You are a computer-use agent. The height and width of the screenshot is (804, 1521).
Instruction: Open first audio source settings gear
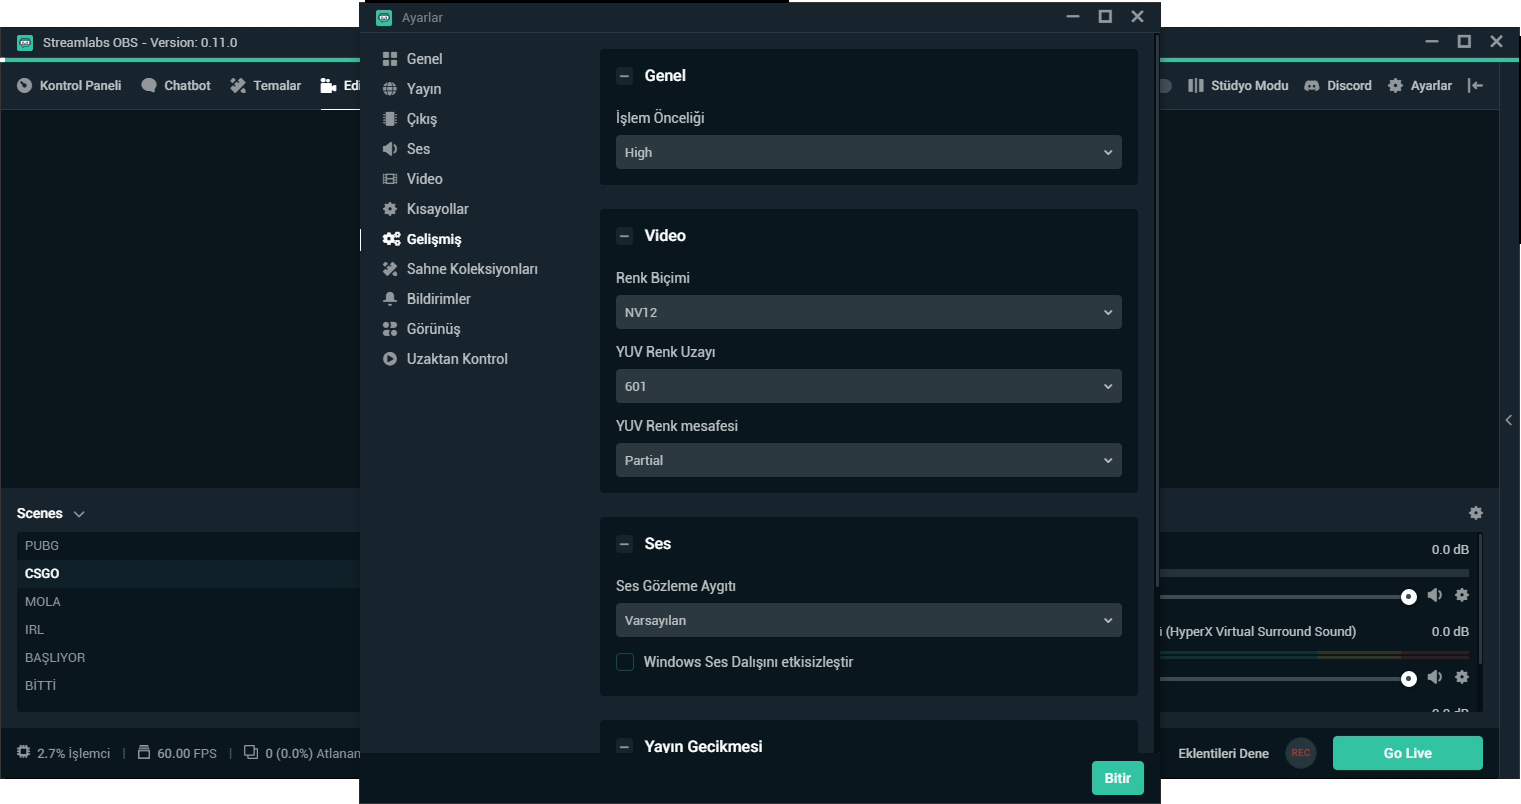1462,595
